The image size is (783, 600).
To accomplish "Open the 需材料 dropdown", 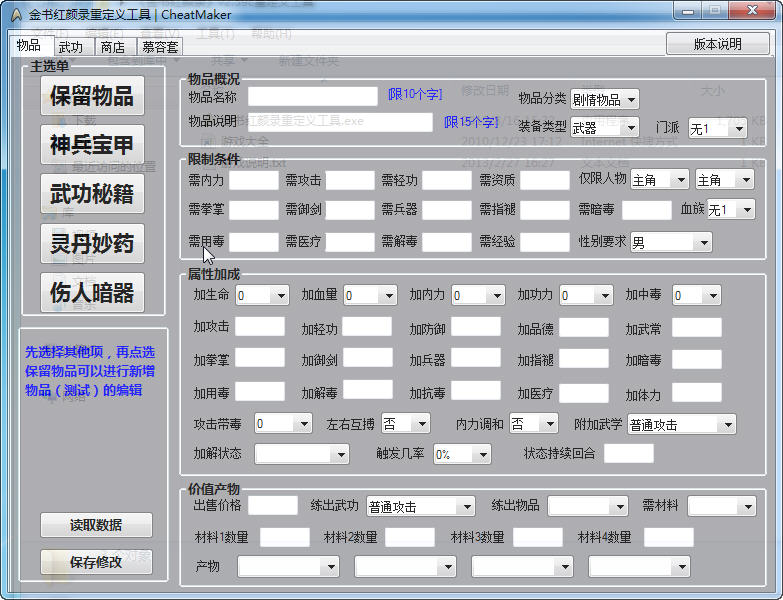I will tap(722, 507).
